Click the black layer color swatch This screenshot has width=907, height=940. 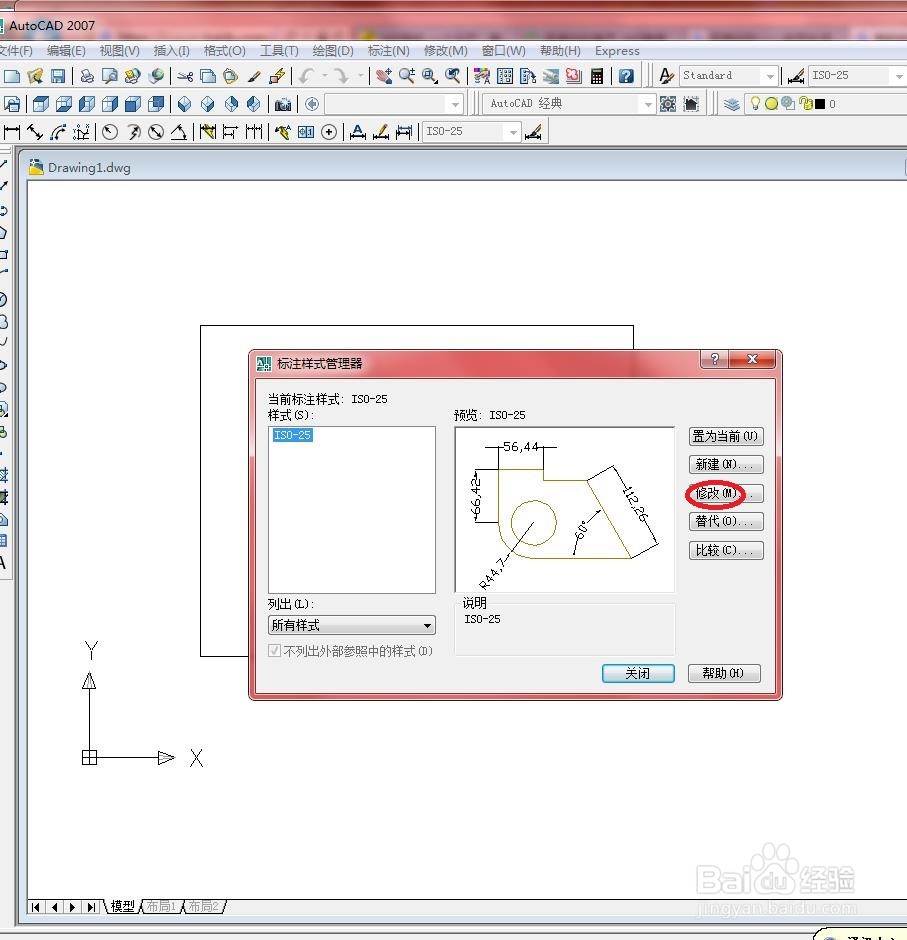[820, 104]
